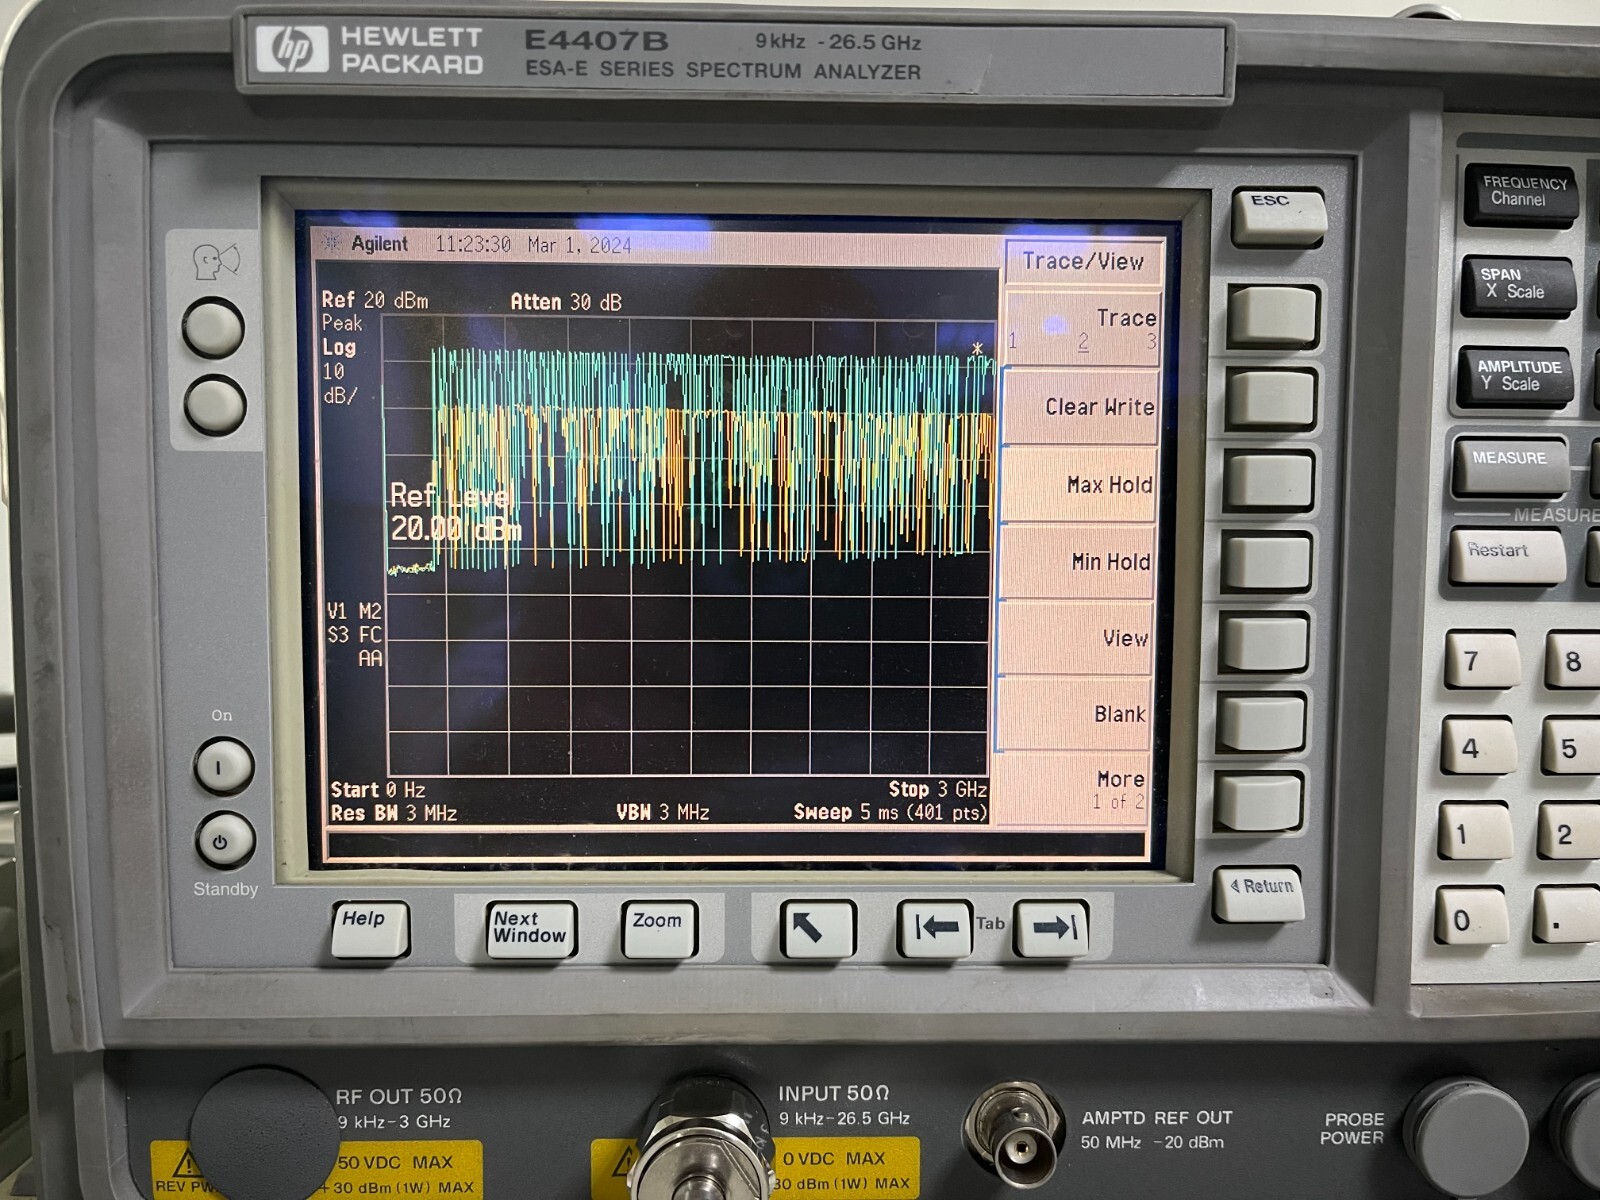The image size is (1600, 1200).
Task: Open the FREQUENCY Channel menu
Action: click(1519, 192)
